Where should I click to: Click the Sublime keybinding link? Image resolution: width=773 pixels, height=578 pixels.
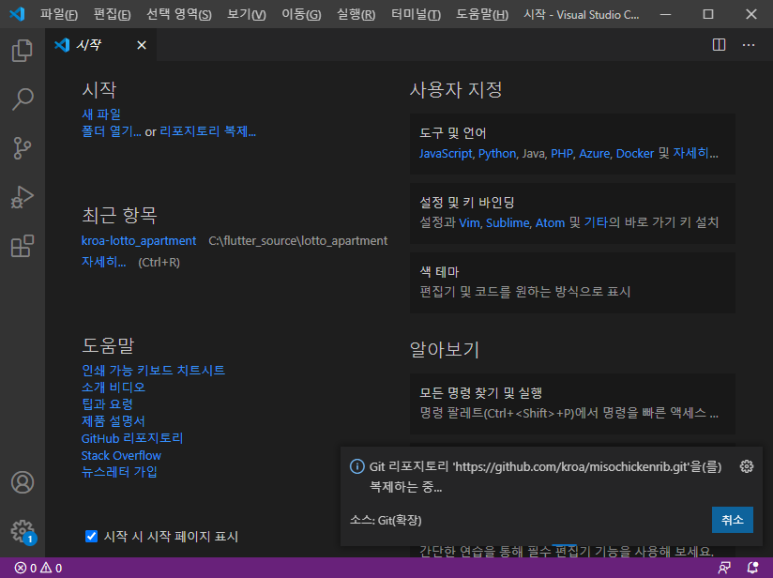coord(508,223)
